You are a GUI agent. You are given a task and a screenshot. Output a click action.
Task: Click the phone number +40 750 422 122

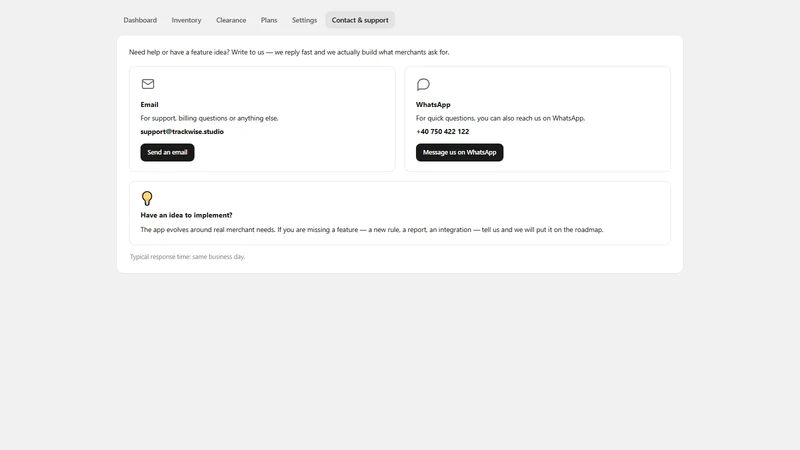[442, 132]
